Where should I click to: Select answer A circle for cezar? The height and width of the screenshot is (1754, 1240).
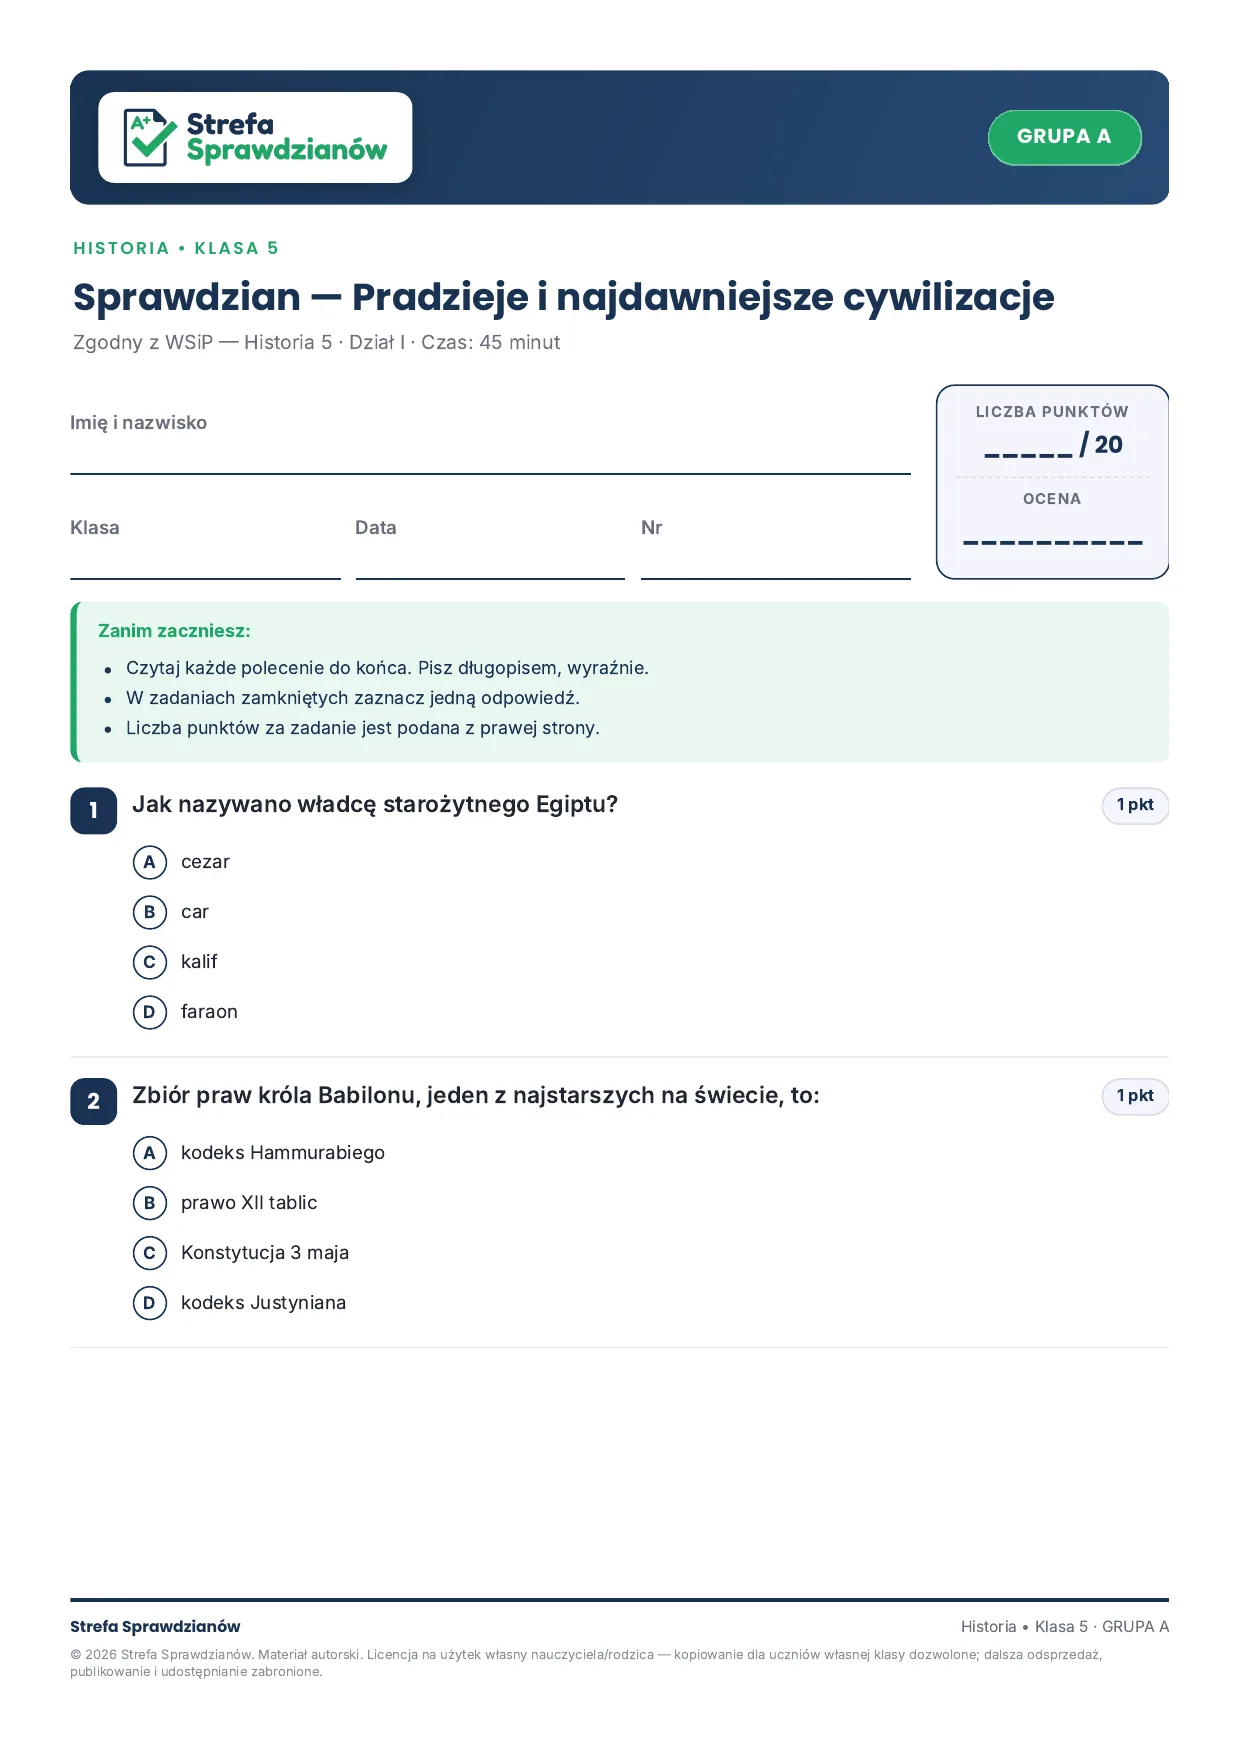pyautogui.click(x=149, y=862)
